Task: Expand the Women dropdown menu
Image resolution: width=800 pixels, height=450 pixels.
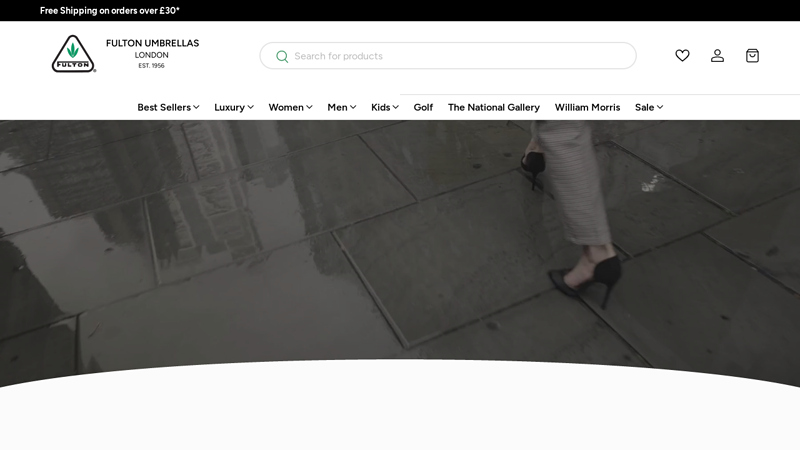Action: (x=290, y=107)
